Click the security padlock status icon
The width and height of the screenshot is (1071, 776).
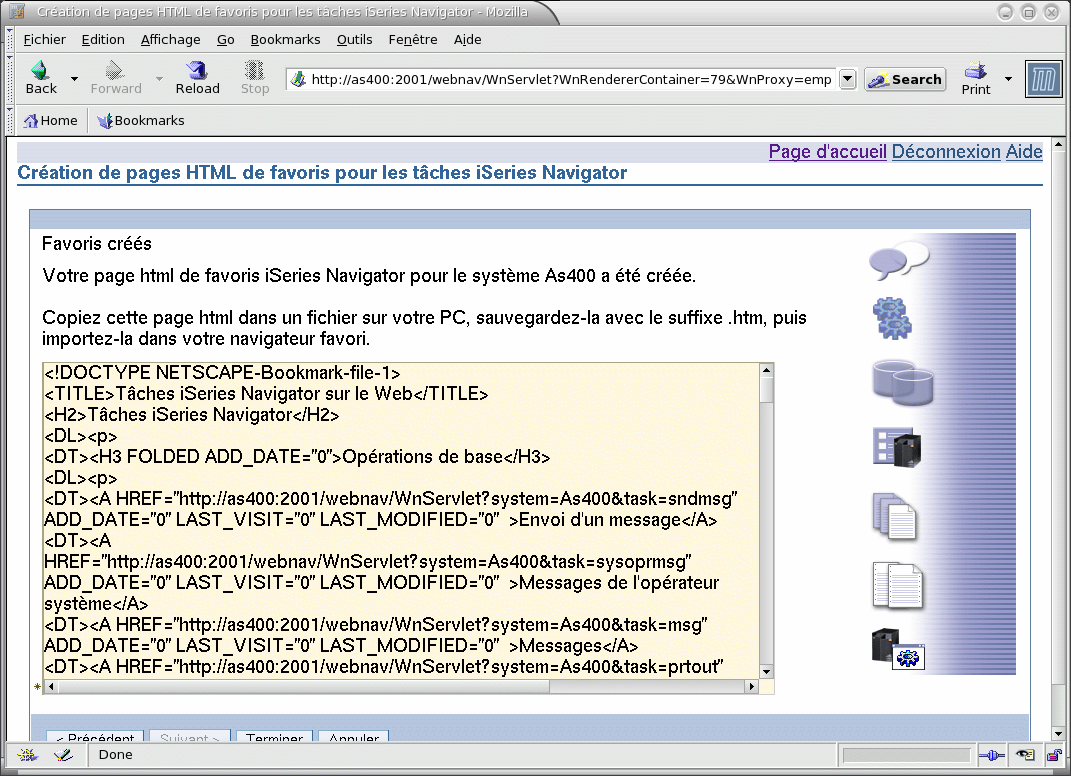(x=1055, y=755)
